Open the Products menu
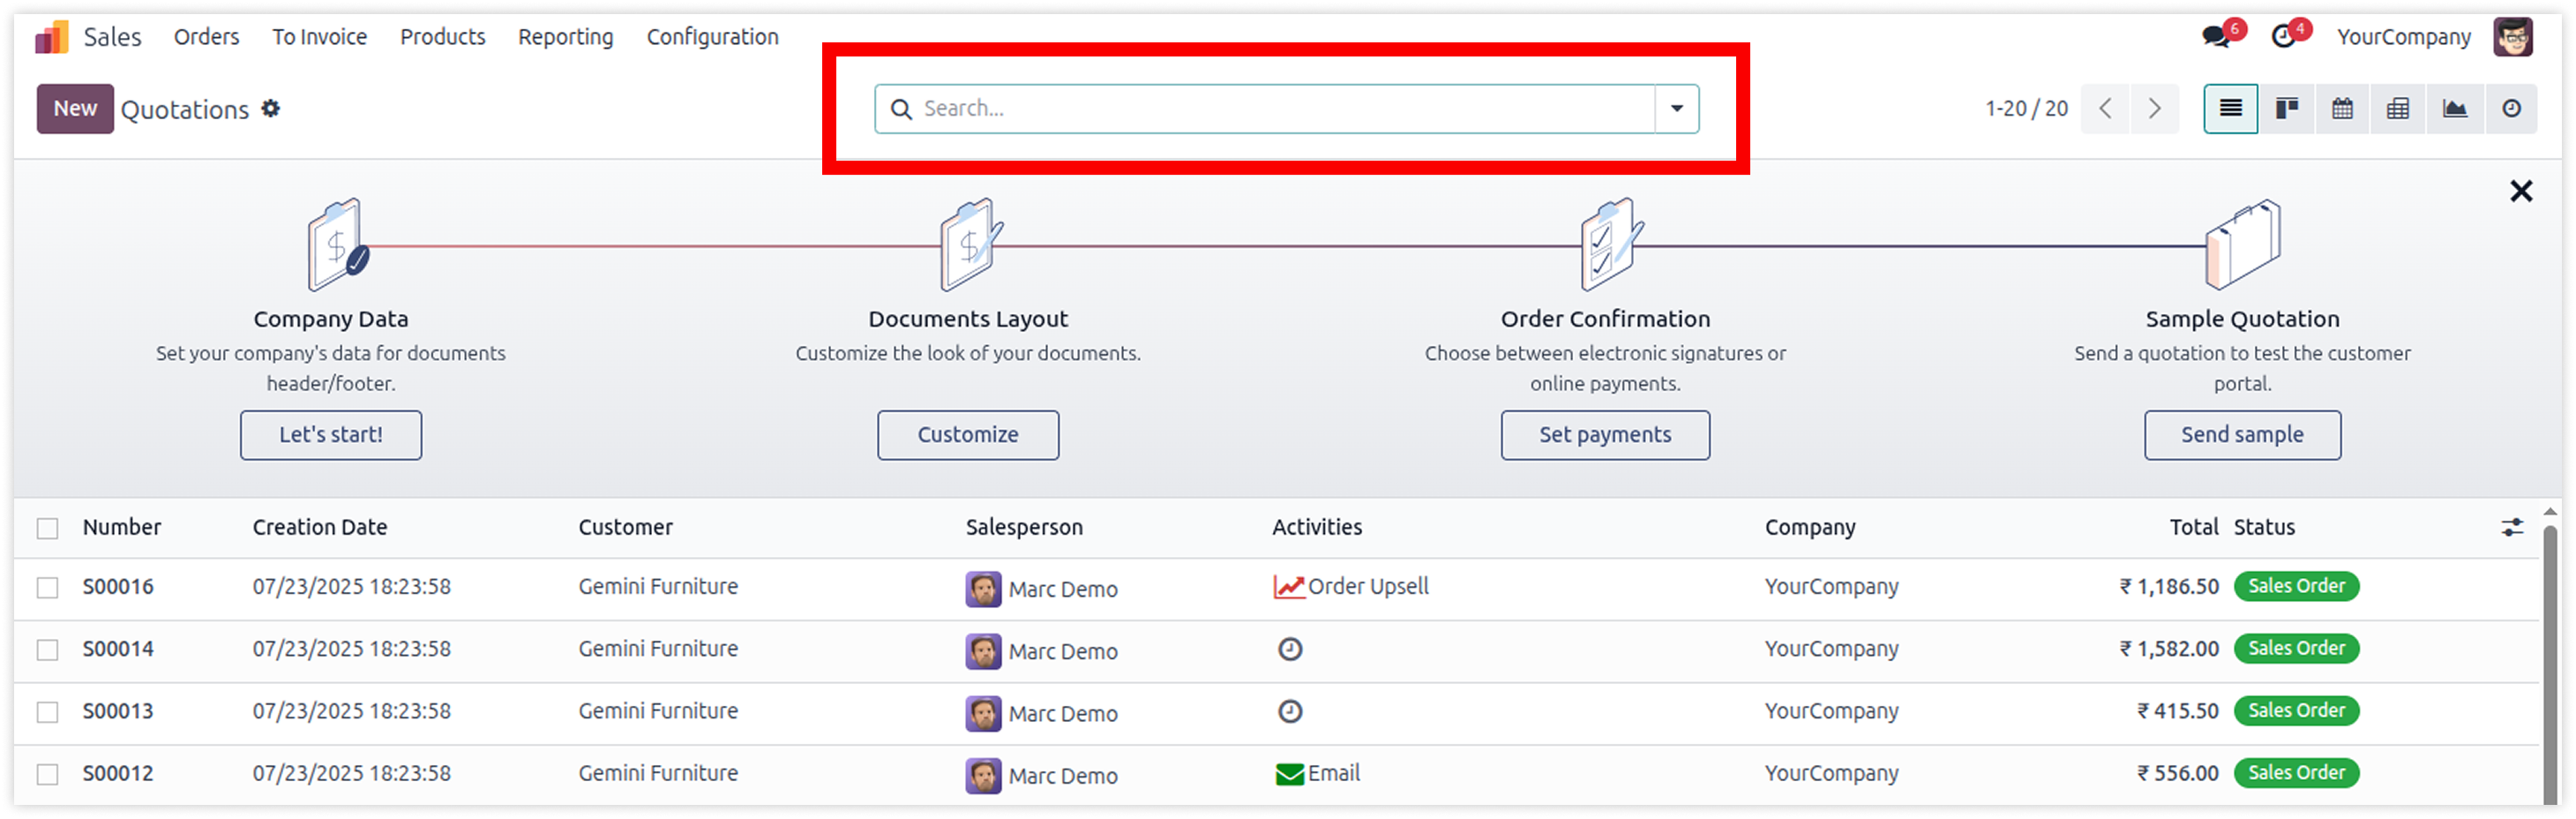The image size is (2576, 819). click(x=442, y=37)
